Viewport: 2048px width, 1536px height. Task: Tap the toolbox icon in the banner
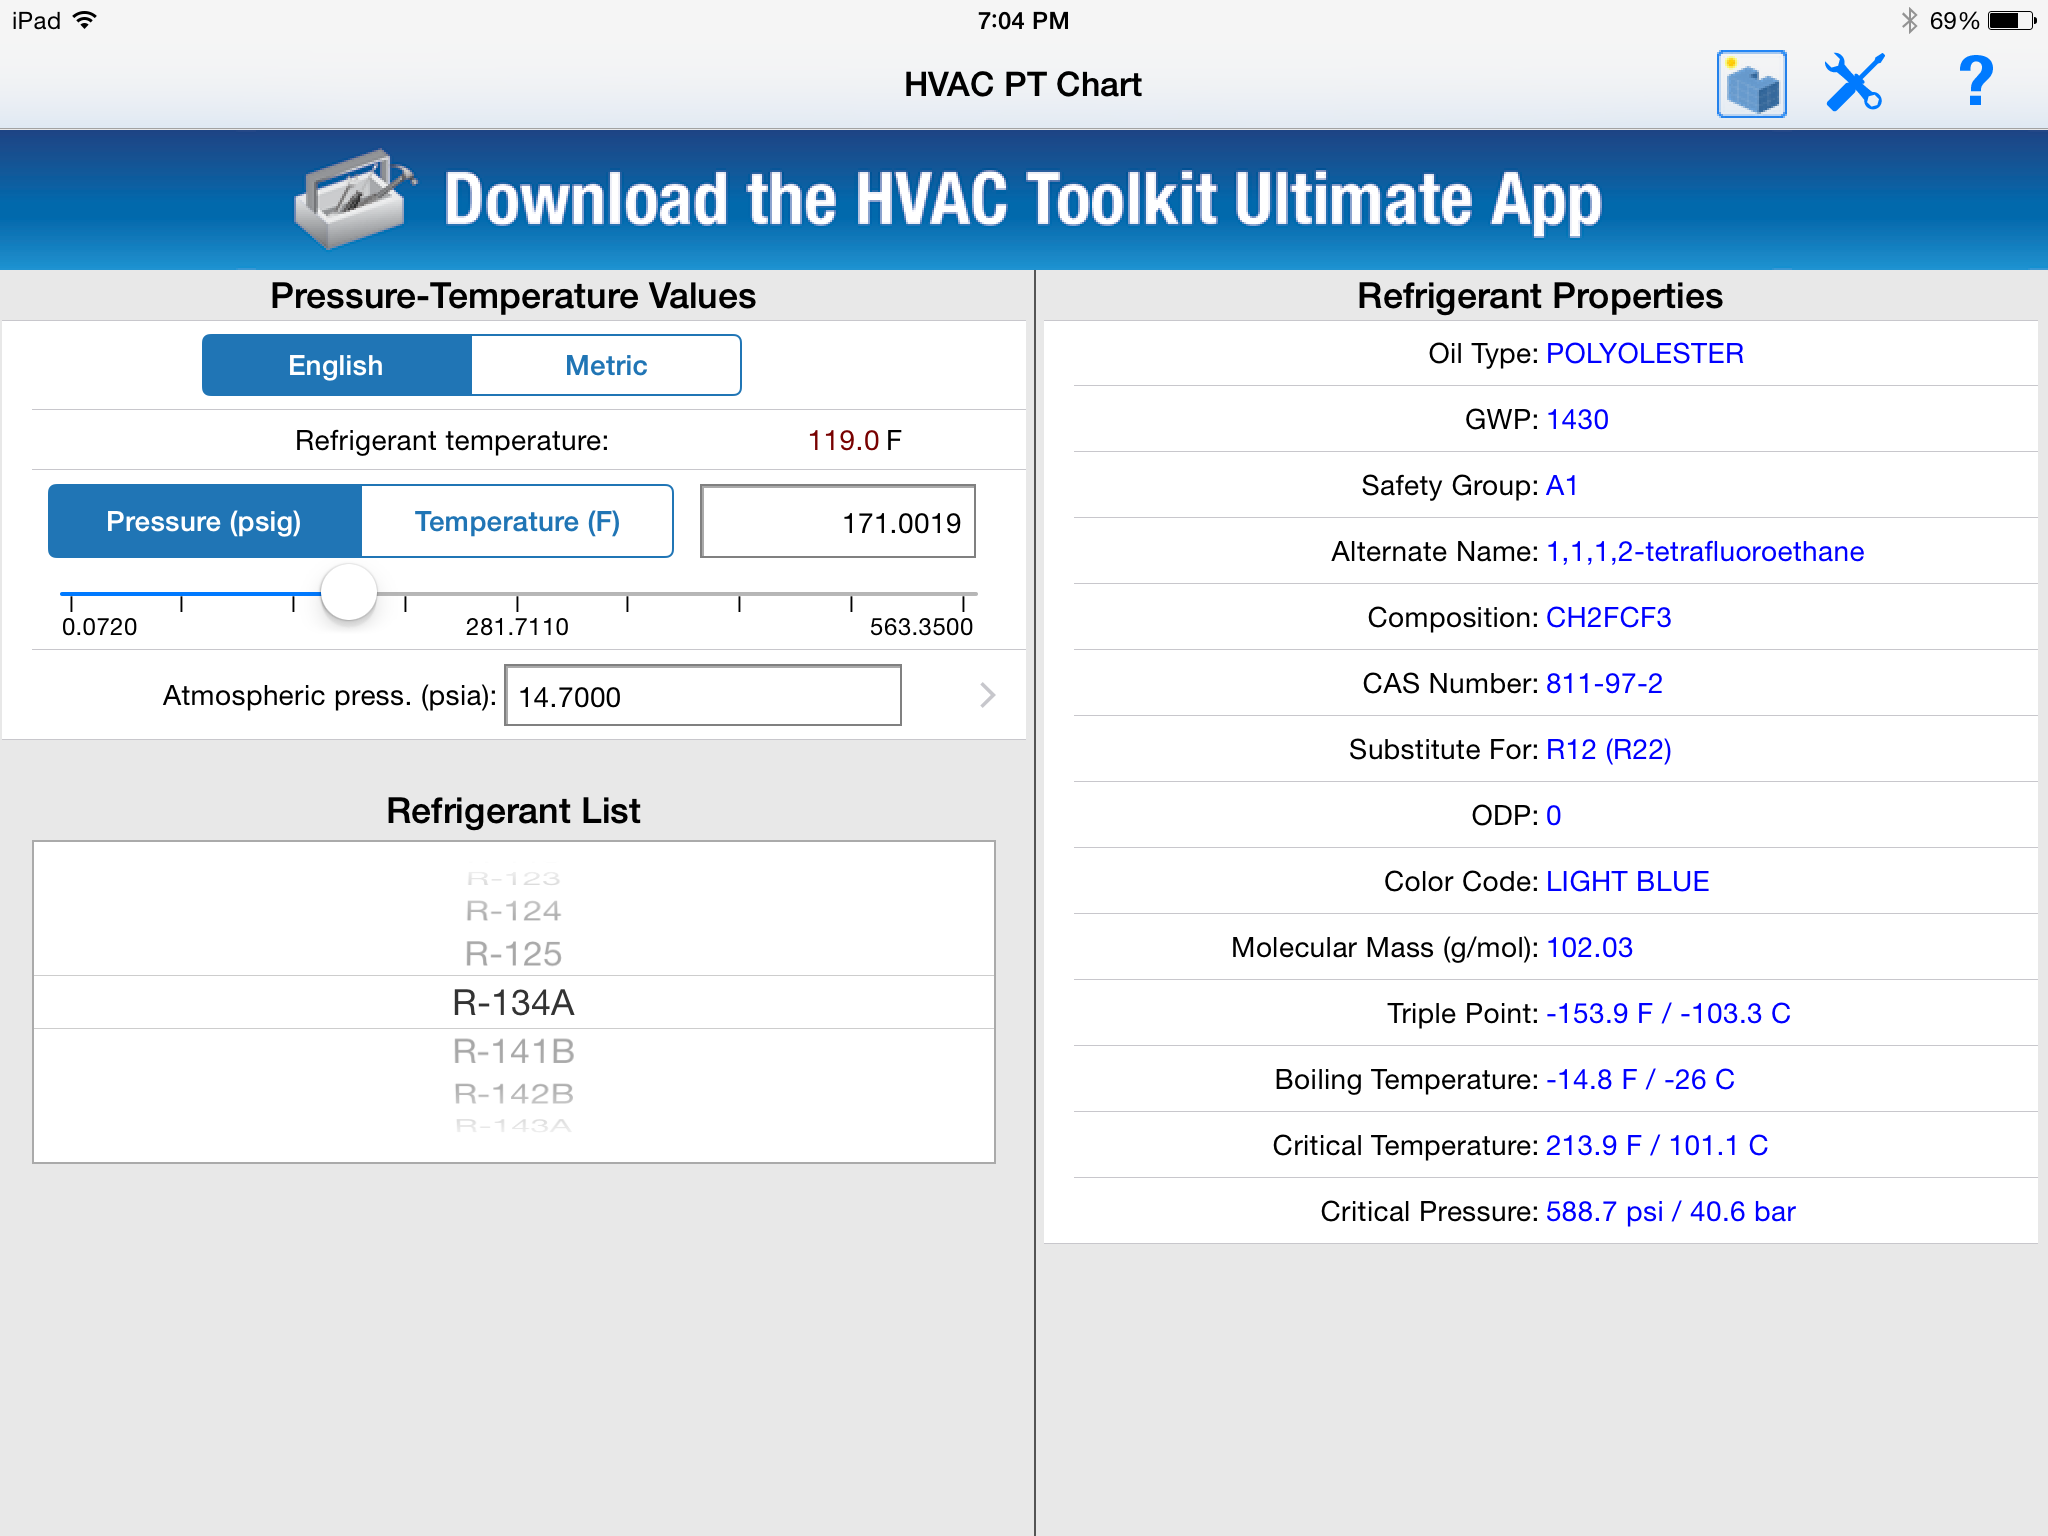(353, 198)
